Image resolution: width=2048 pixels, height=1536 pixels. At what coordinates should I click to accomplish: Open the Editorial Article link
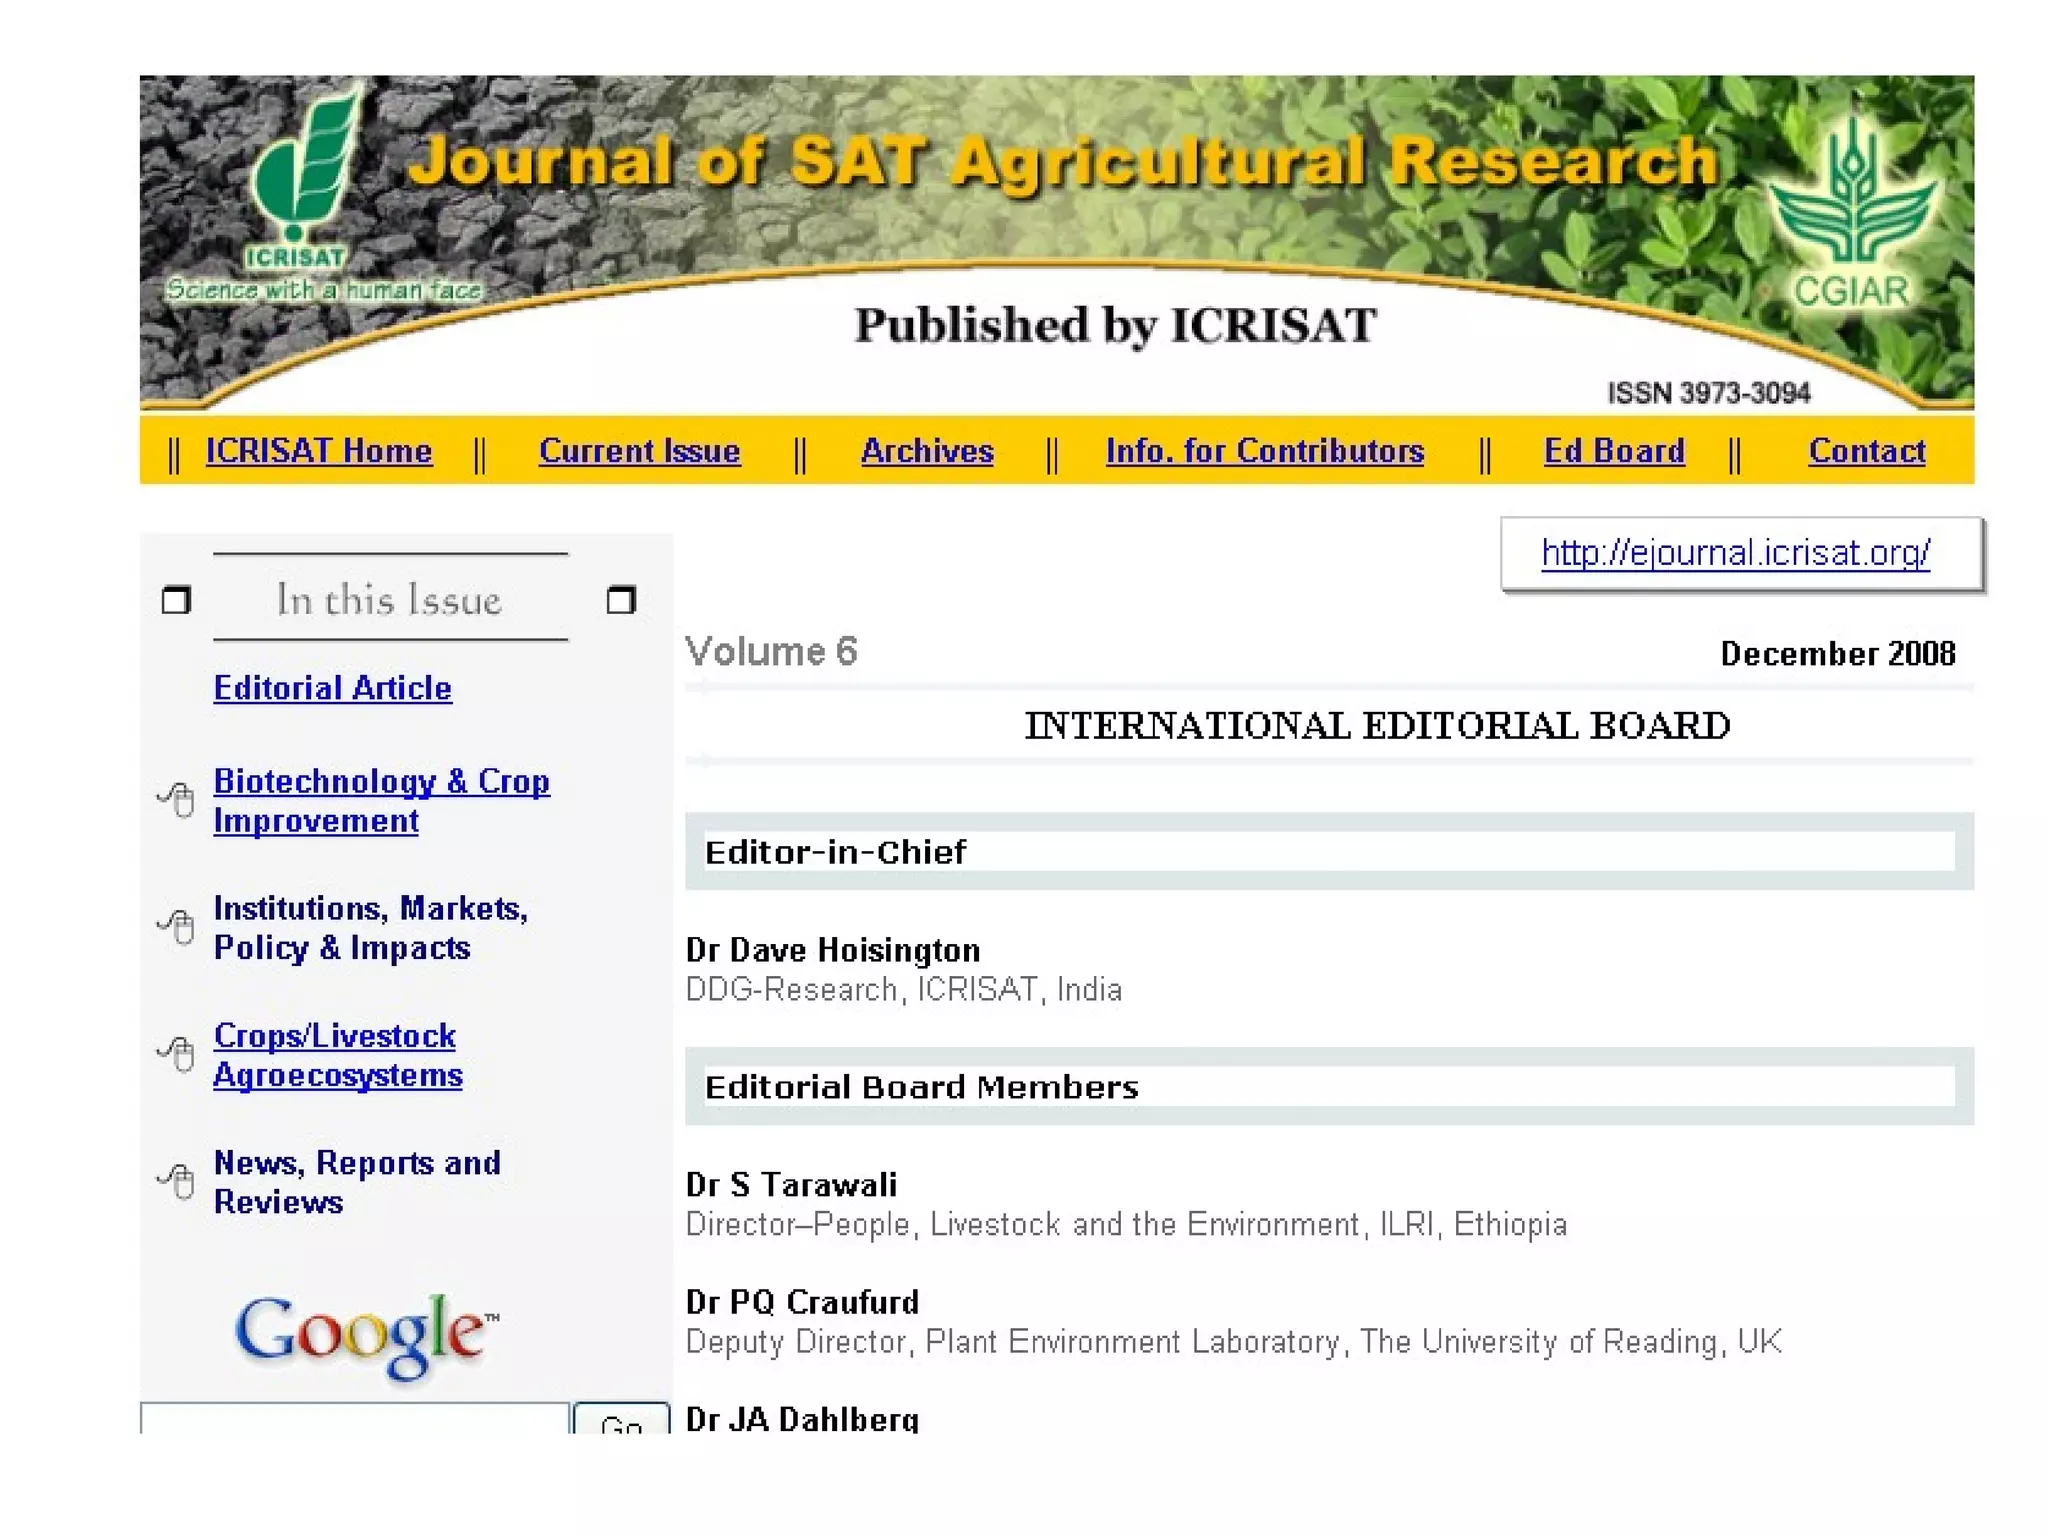(x=332, y=688)
